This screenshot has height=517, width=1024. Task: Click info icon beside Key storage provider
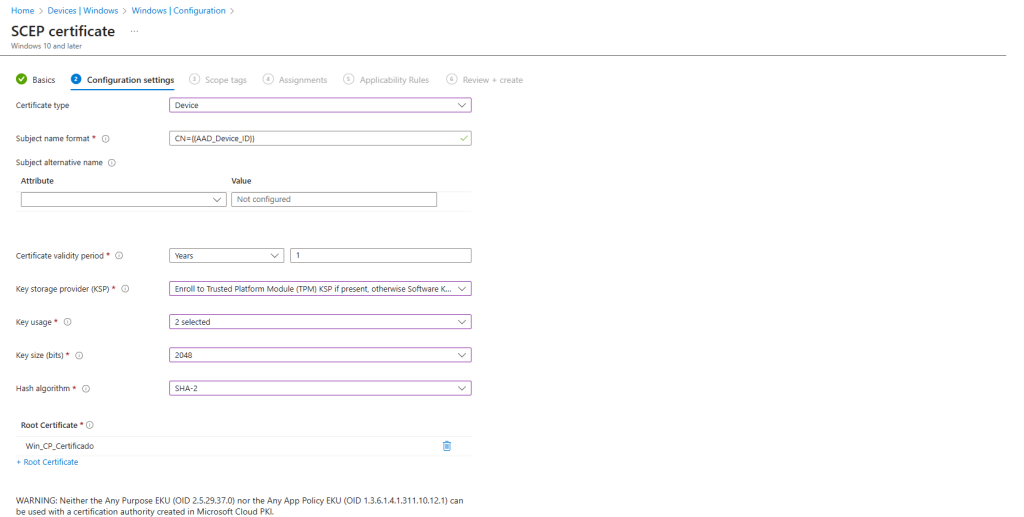pyautogui.click(x=125, y=289)
